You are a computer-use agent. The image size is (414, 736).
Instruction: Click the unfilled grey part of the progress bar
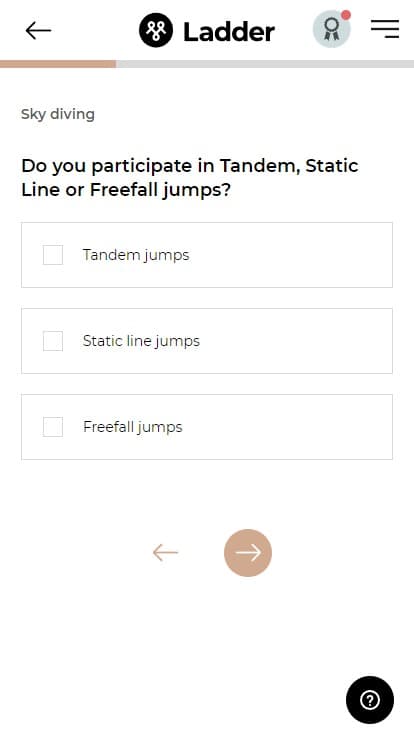click(265, 64)
